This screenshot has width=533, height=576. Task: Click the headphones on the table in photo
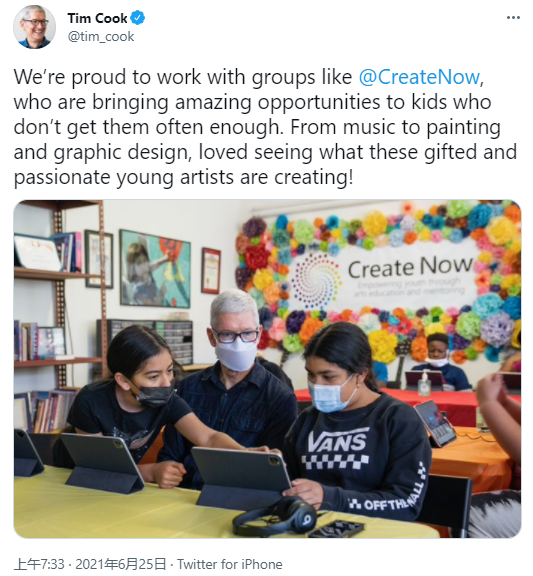point(274,516)
